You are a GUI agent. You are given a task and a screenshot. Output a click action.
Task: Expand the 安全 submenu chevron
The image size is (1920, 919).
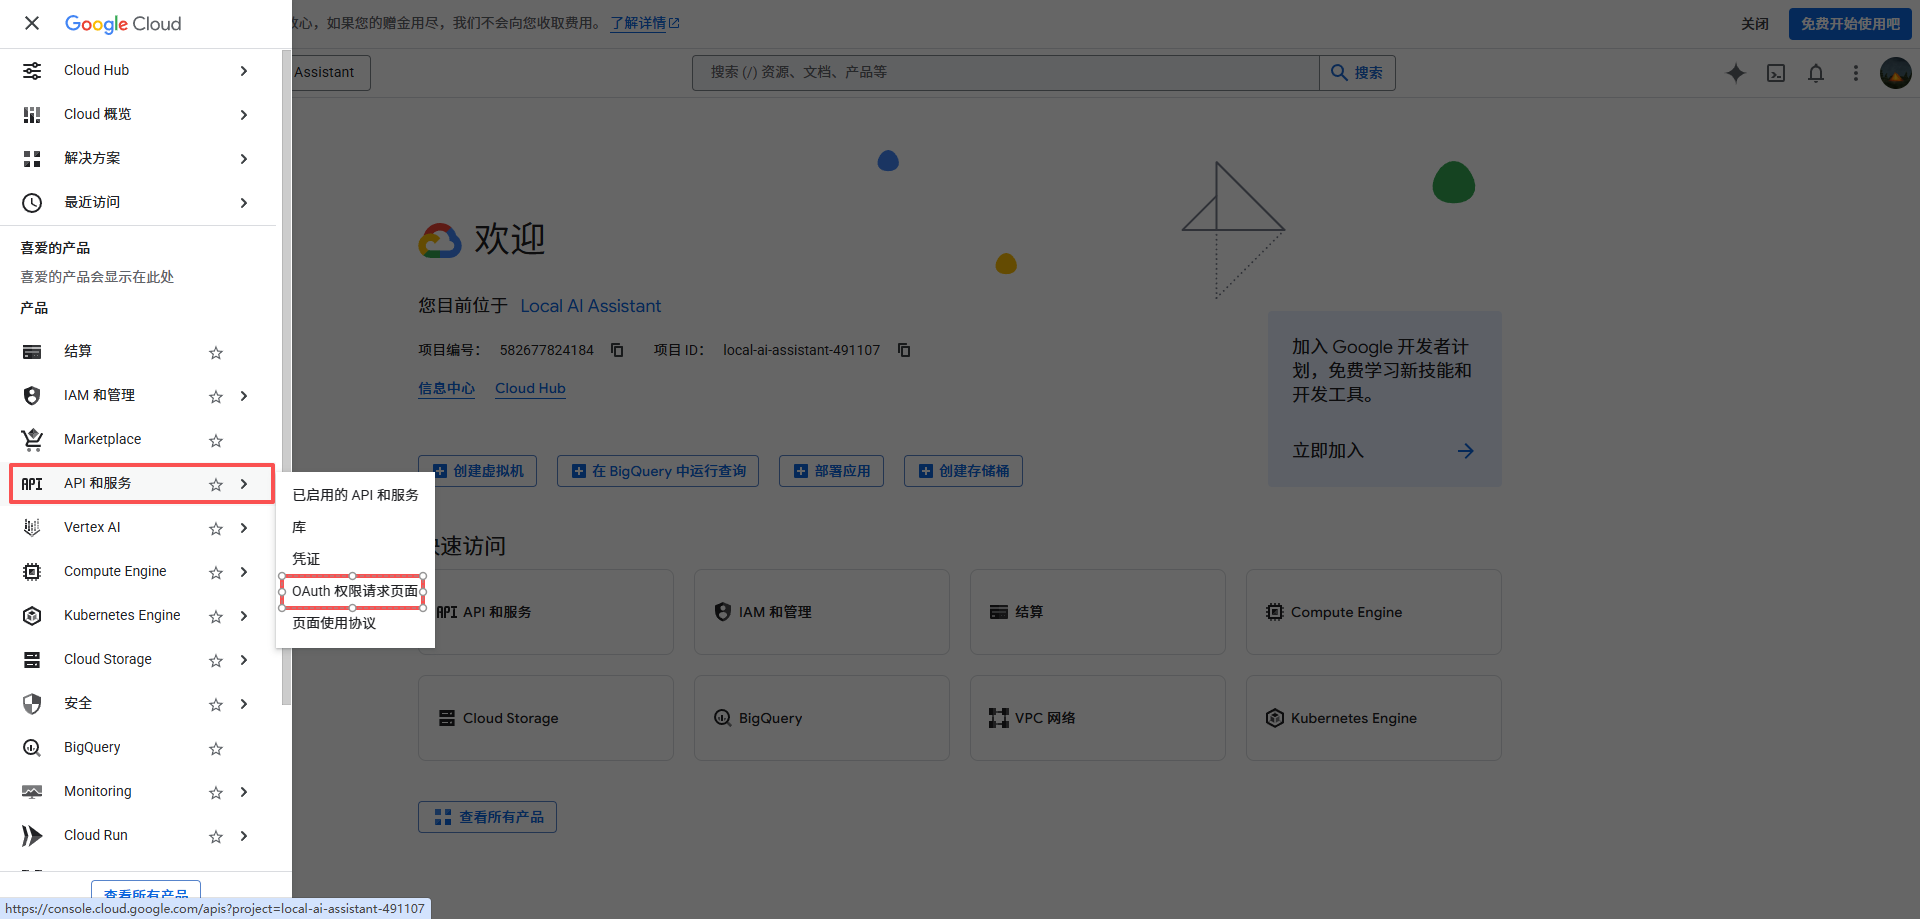(244, 704)
